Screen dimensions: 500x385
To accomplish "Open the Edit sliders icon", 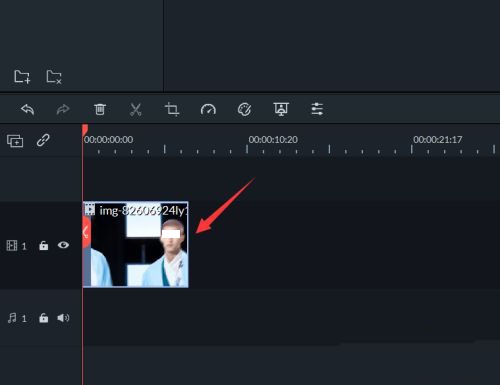I will click(x=317, y=109).
